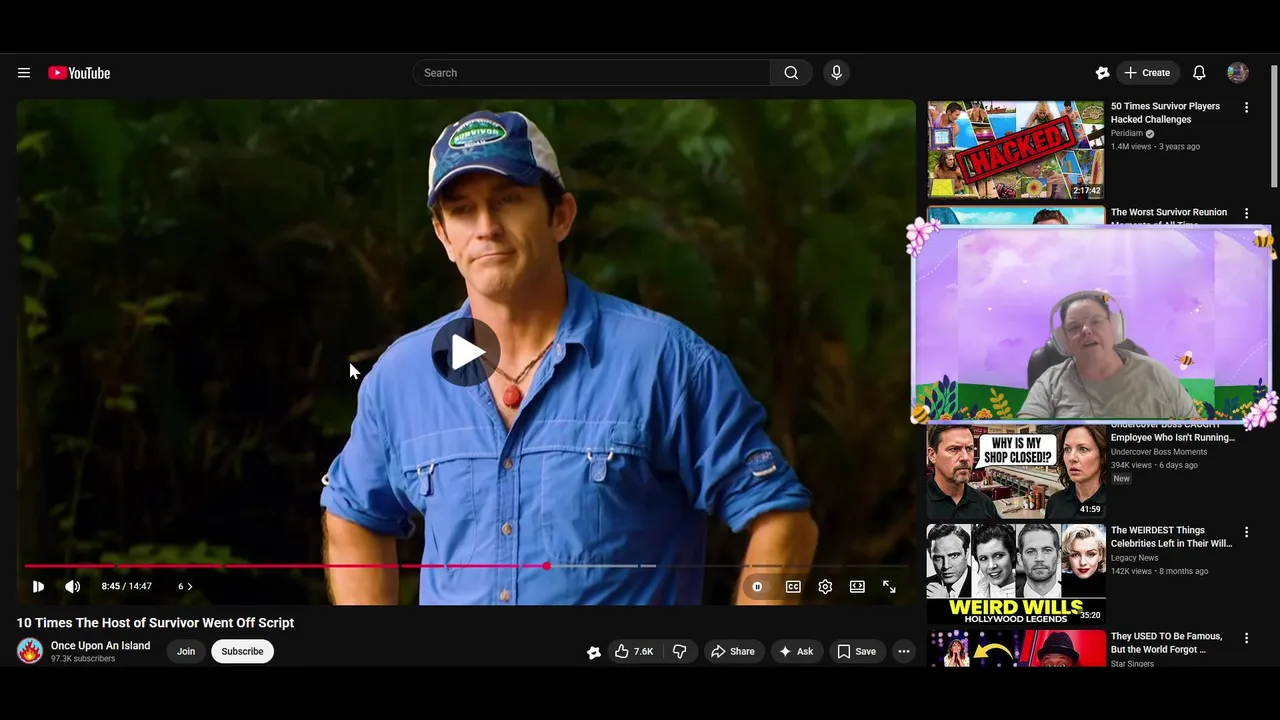Click the search magnifier button

(x=791, y=73)
